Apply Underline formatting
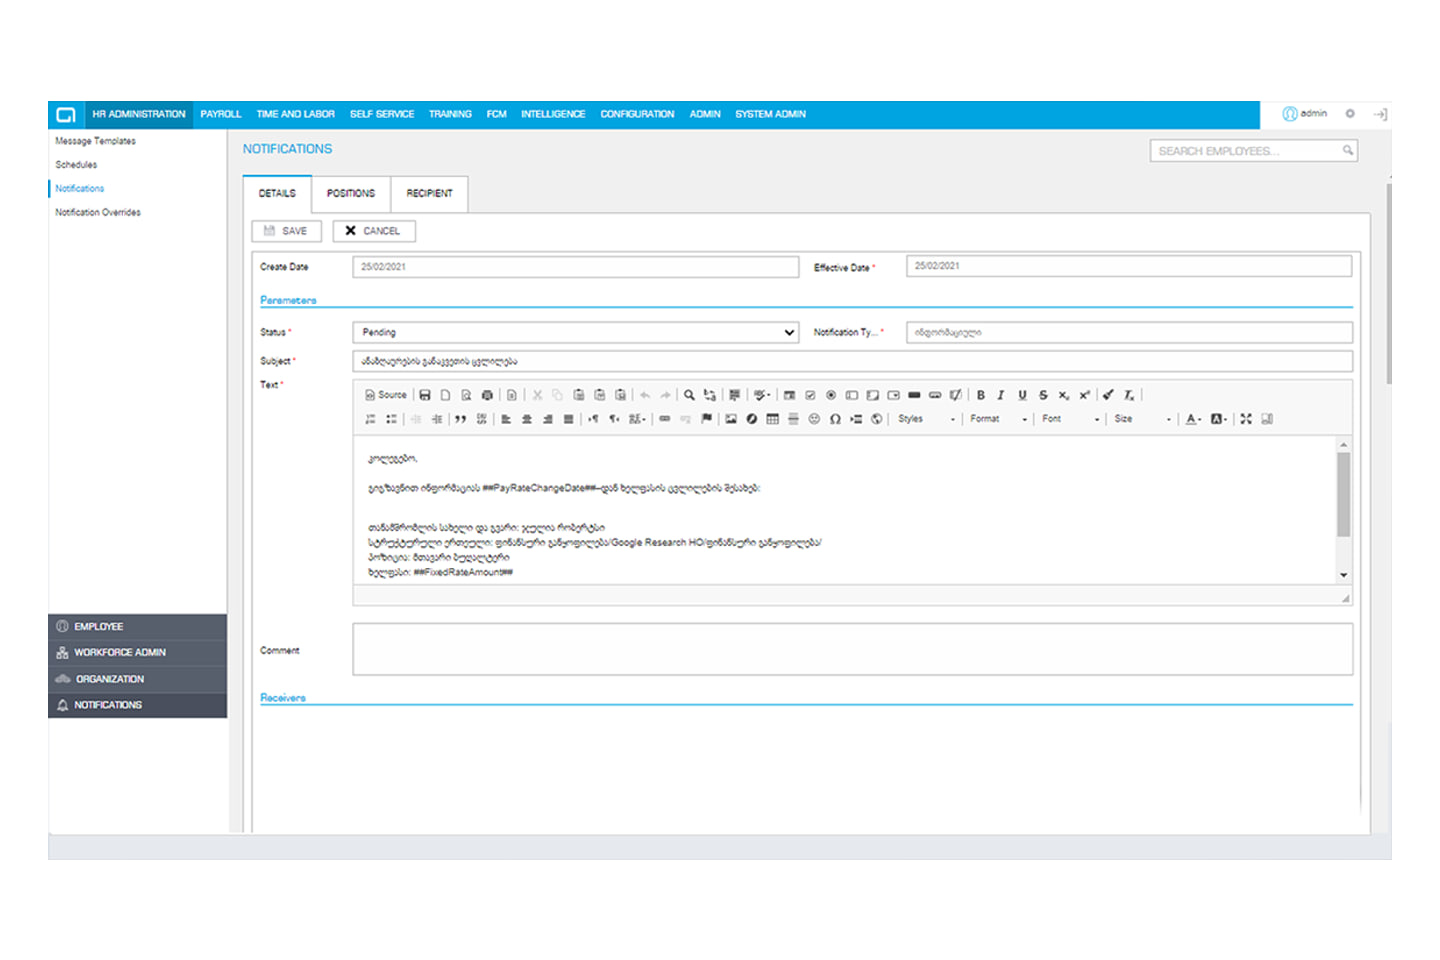 tap(1022, 395)
